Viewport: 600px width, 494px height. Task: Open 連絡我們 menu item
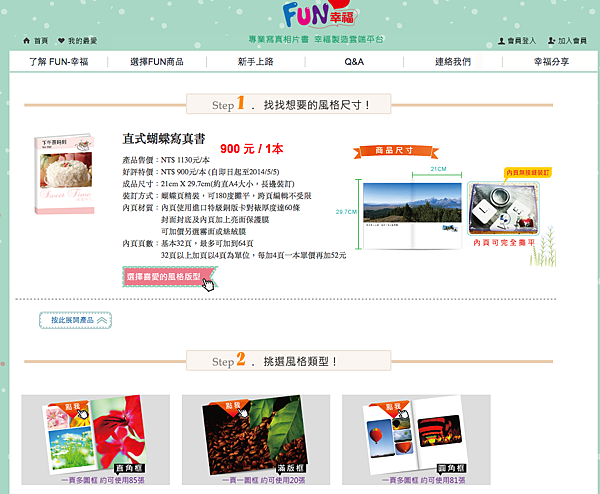tap(453, 62)
